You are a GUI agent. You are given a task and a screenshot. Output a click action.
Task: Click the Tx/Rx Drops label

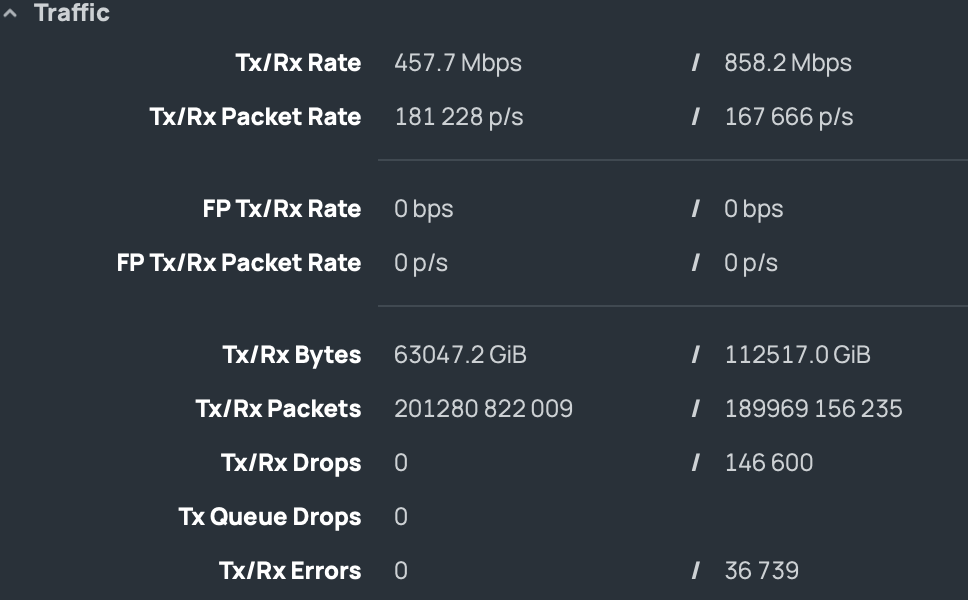[x=291, y=463]
